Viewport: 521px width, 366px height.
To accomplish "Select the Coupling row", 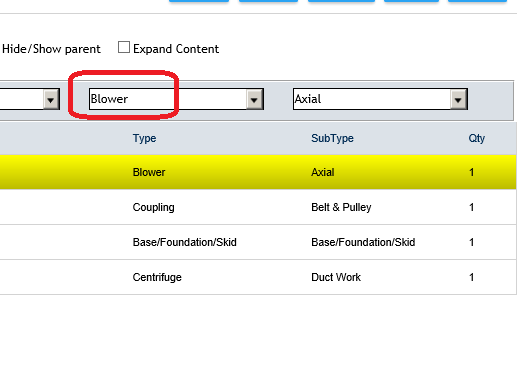I will click(x=258, y=207).
